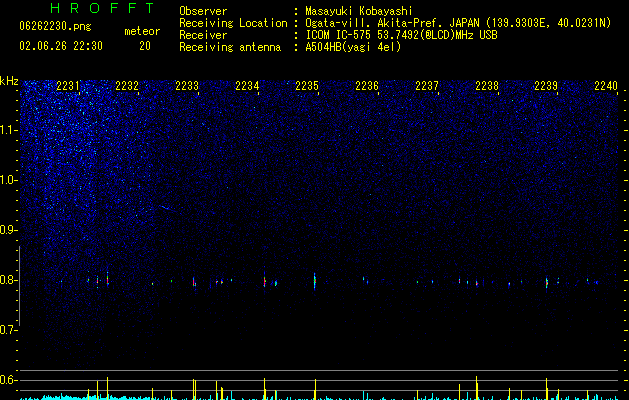The width and height of the screenshot is (629, 400).
Task: Click the 2232 time marker
Action: 127,86
